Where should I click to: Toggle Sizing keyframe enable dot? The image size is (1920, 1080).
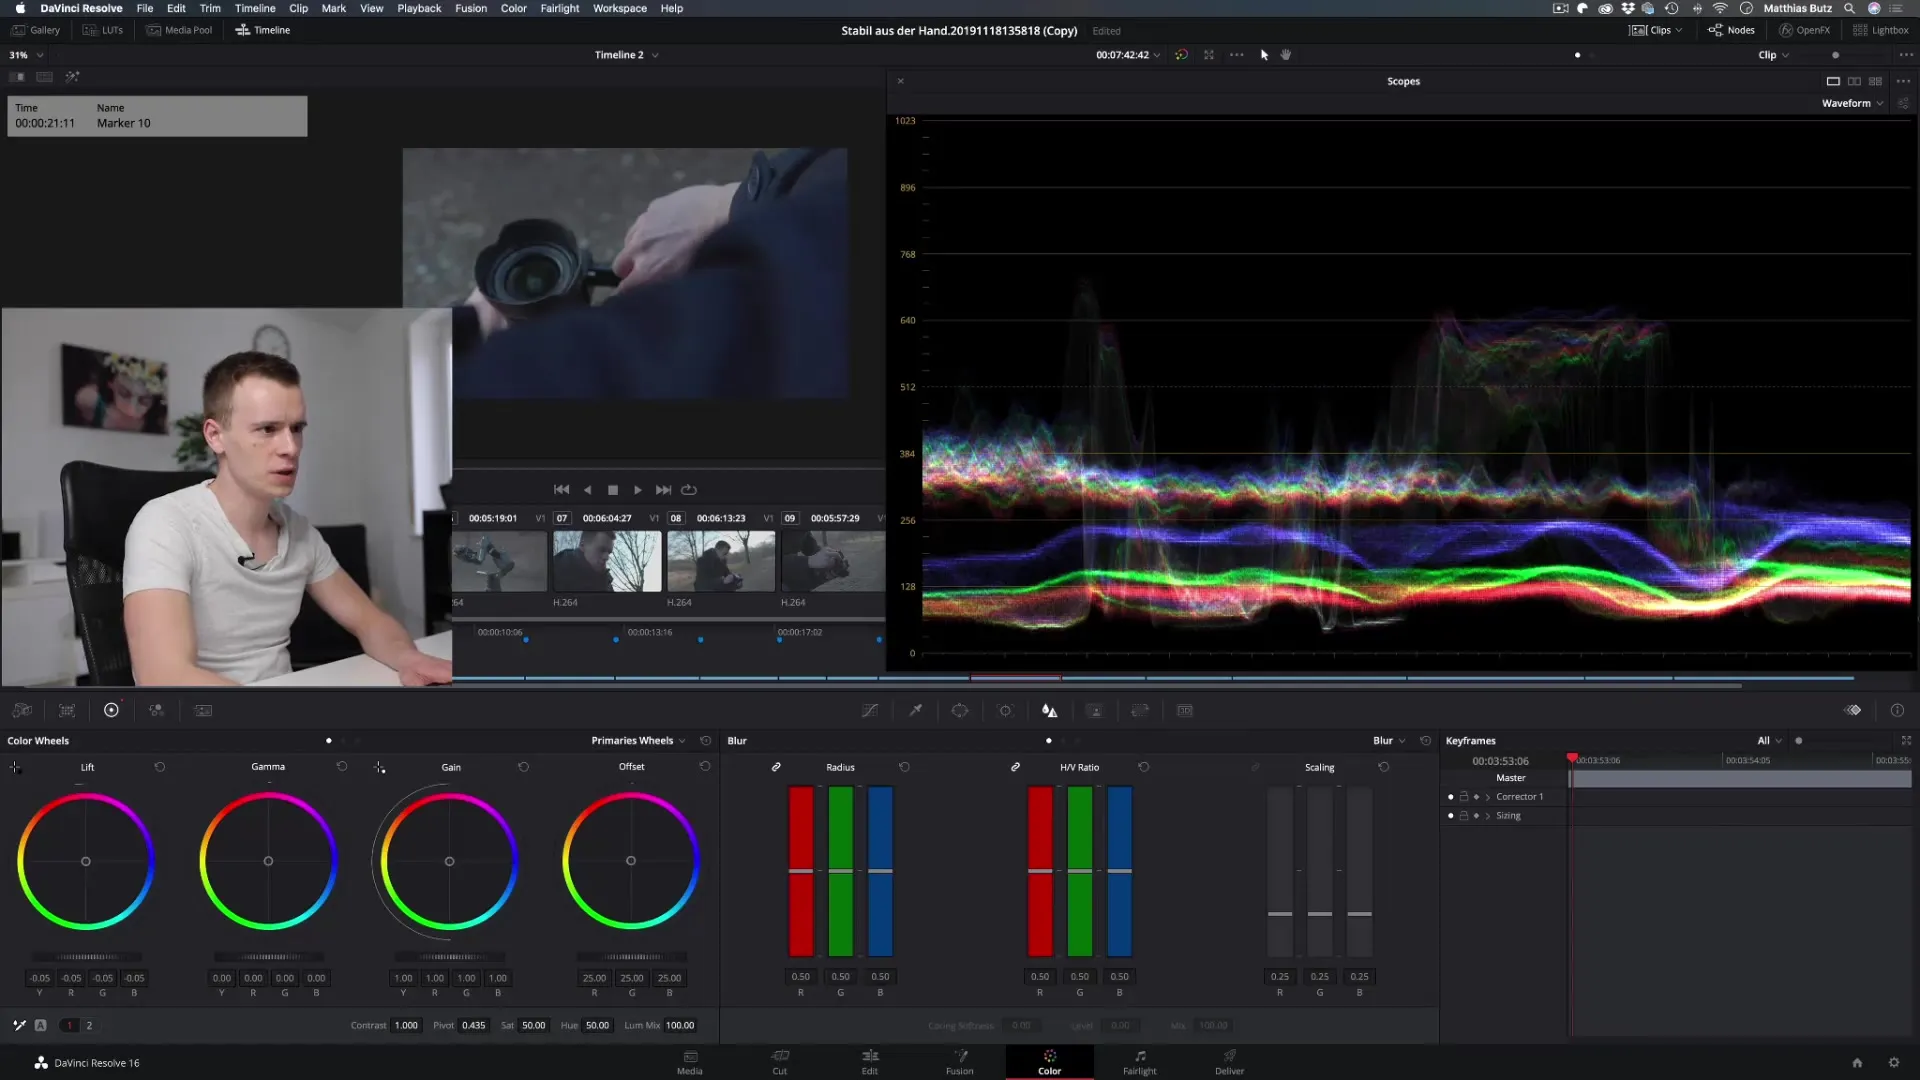tap(1451, 816)
